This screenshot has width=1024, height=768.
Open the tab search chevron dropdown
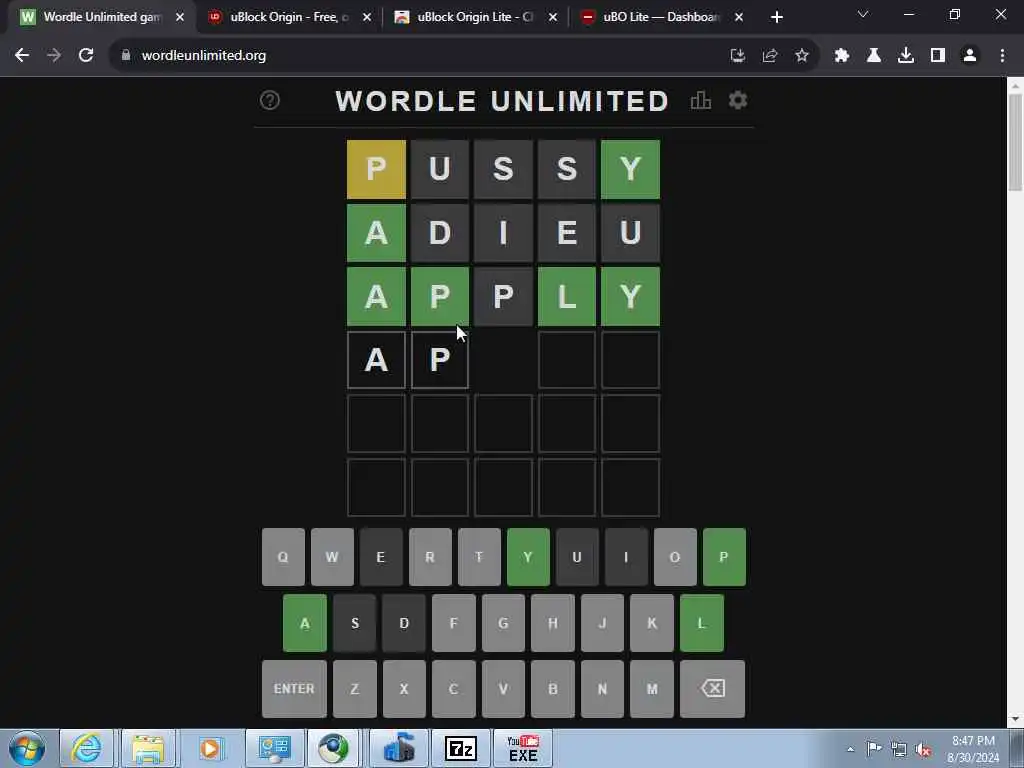tap(863, 14)
